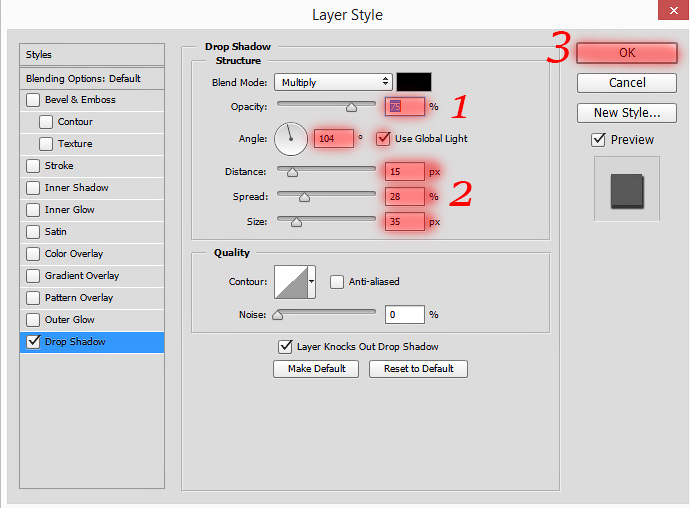Tick the Contour effect checkbox

tap(46, 122)
